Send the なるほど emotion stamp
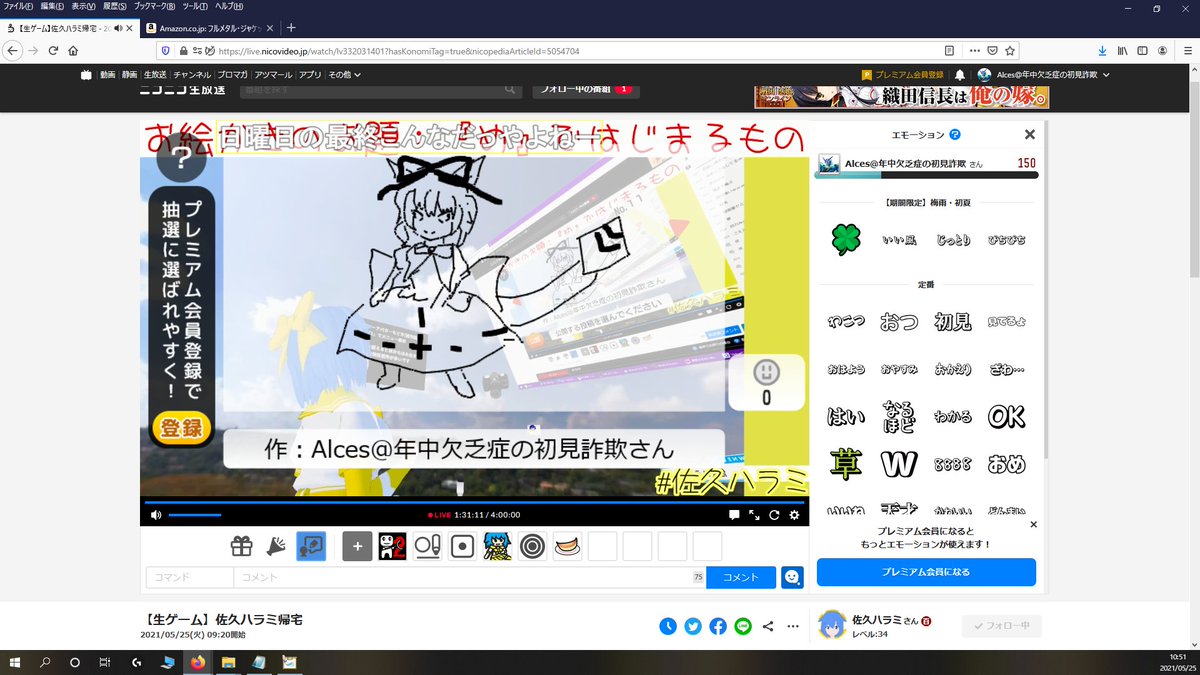This screenshot has width=1200, height=675. point(899,415)
